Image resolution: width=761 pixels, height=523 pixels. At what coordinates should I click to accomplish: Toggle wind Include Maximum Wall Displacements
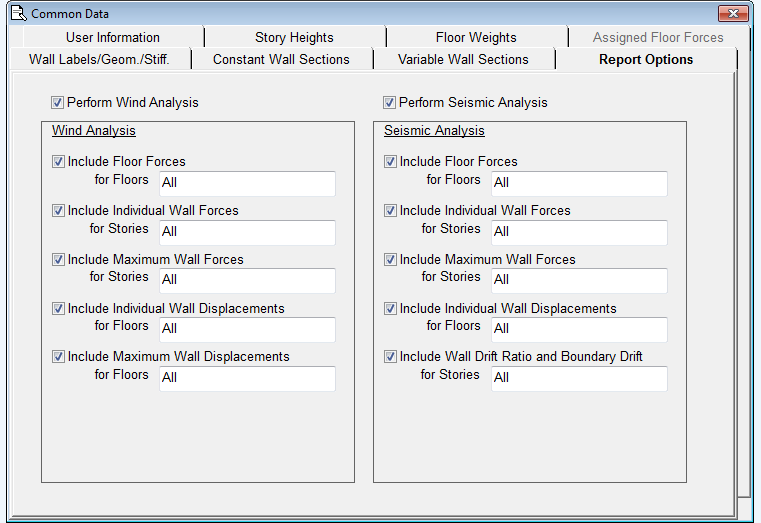(59, 356)
